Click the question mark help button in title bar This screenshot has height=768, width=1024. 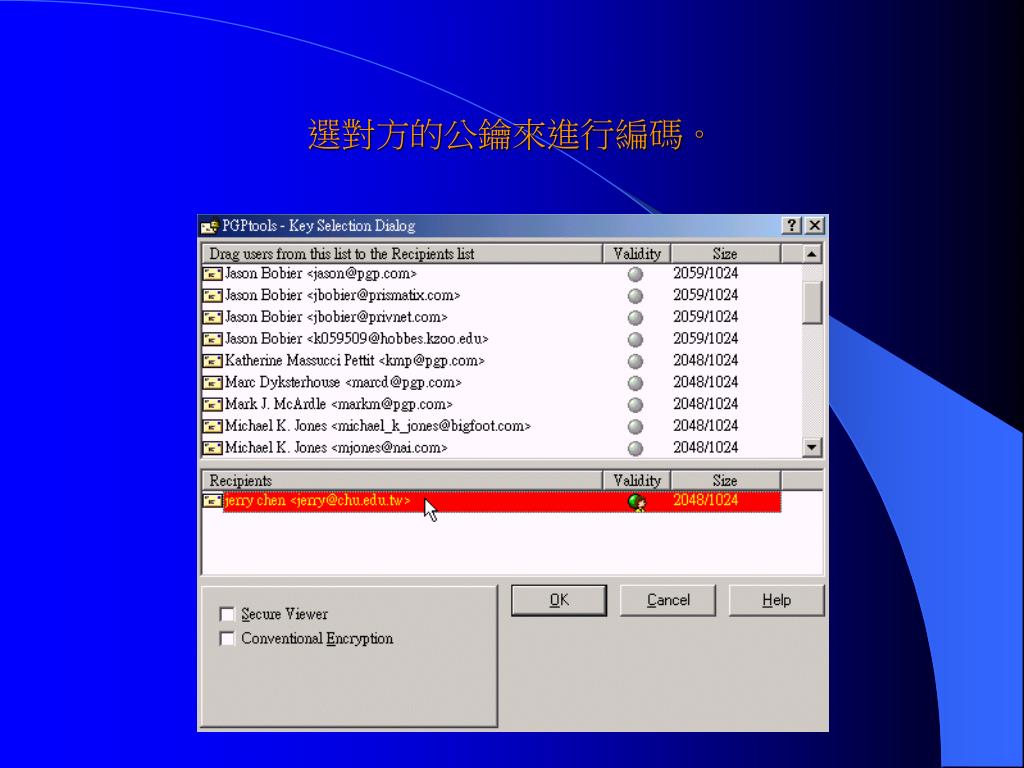pyautogui.click(x=791, y=225)
